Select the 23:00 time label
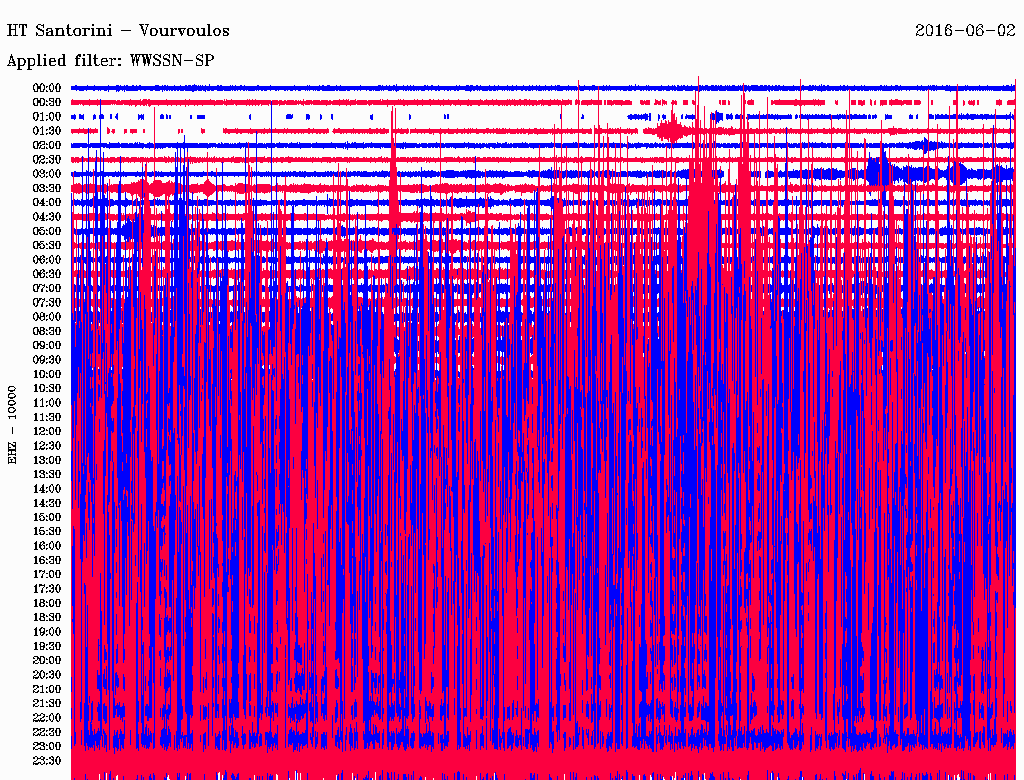 (x=47, y=746)
